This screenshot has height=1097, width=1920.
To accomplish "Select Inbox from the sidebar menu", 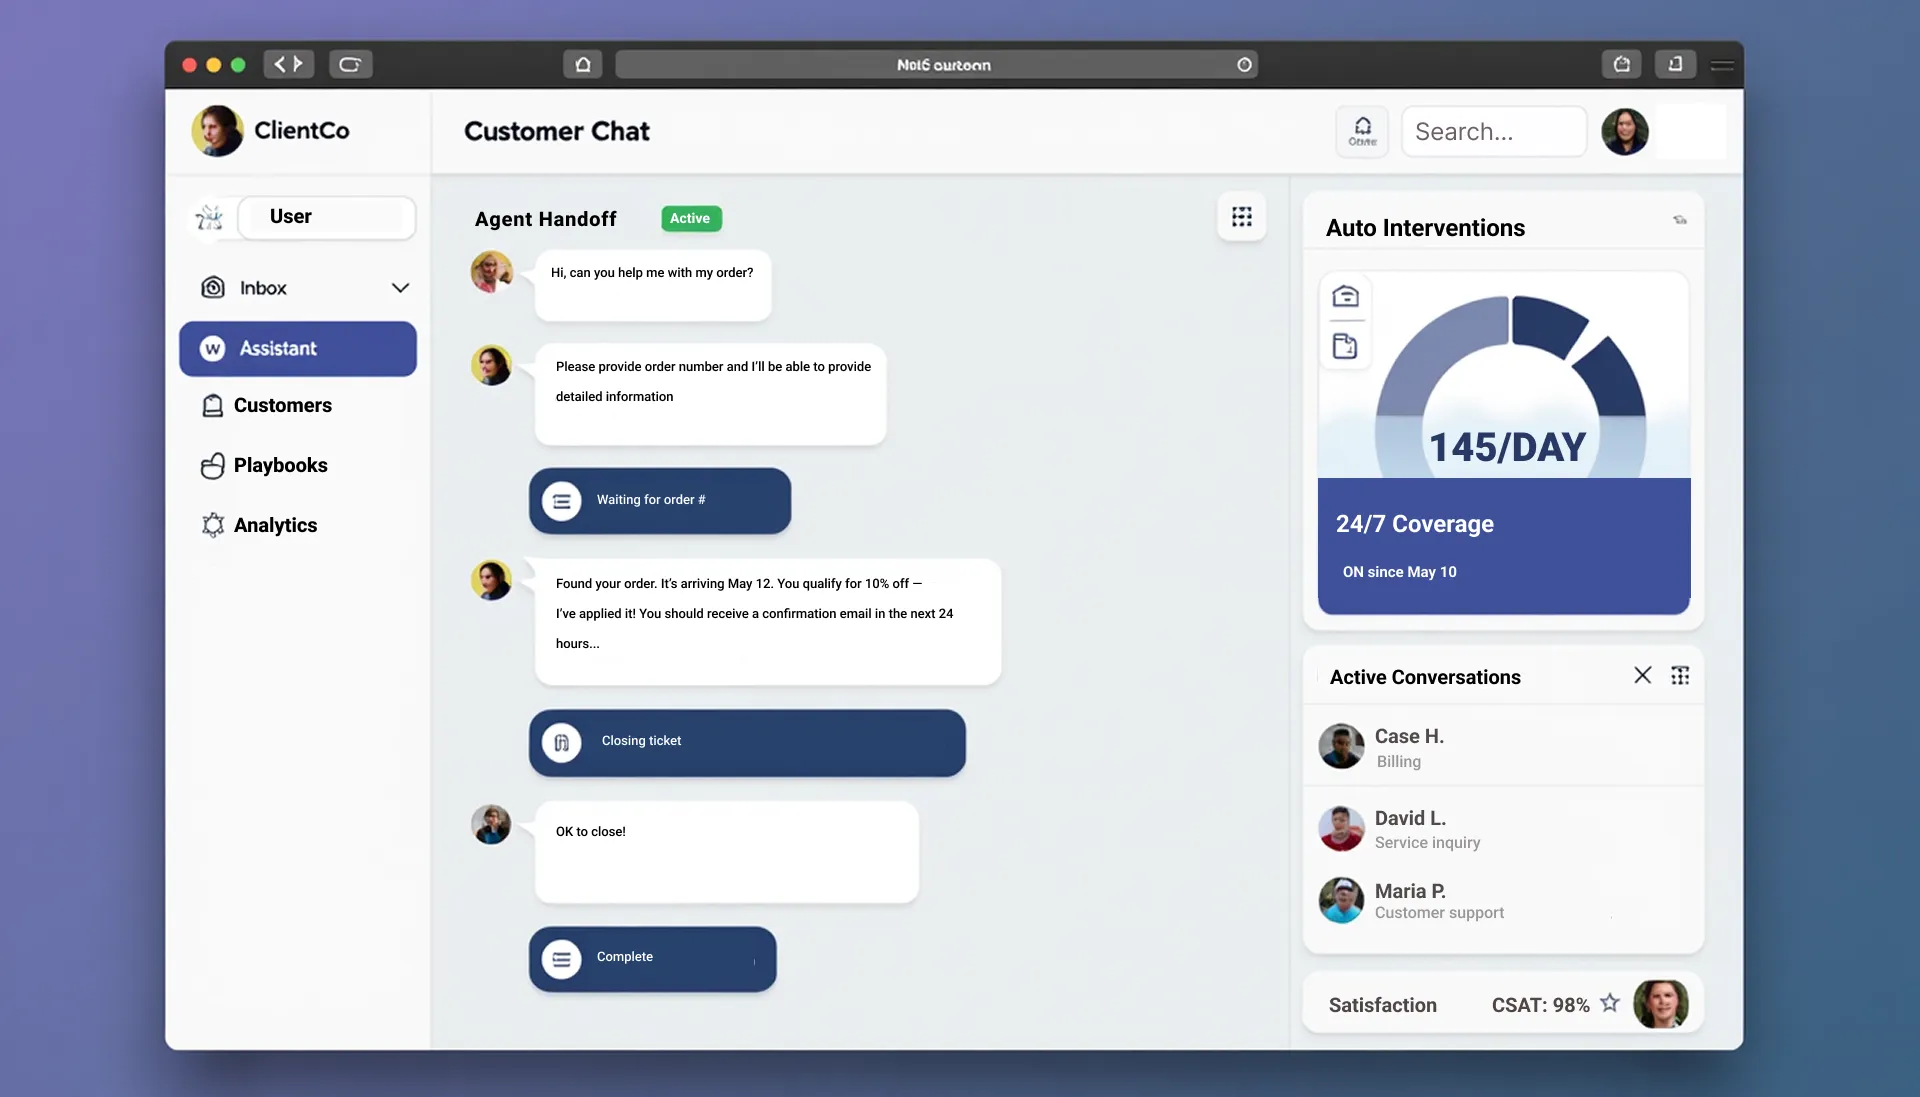I will [264, 287].
